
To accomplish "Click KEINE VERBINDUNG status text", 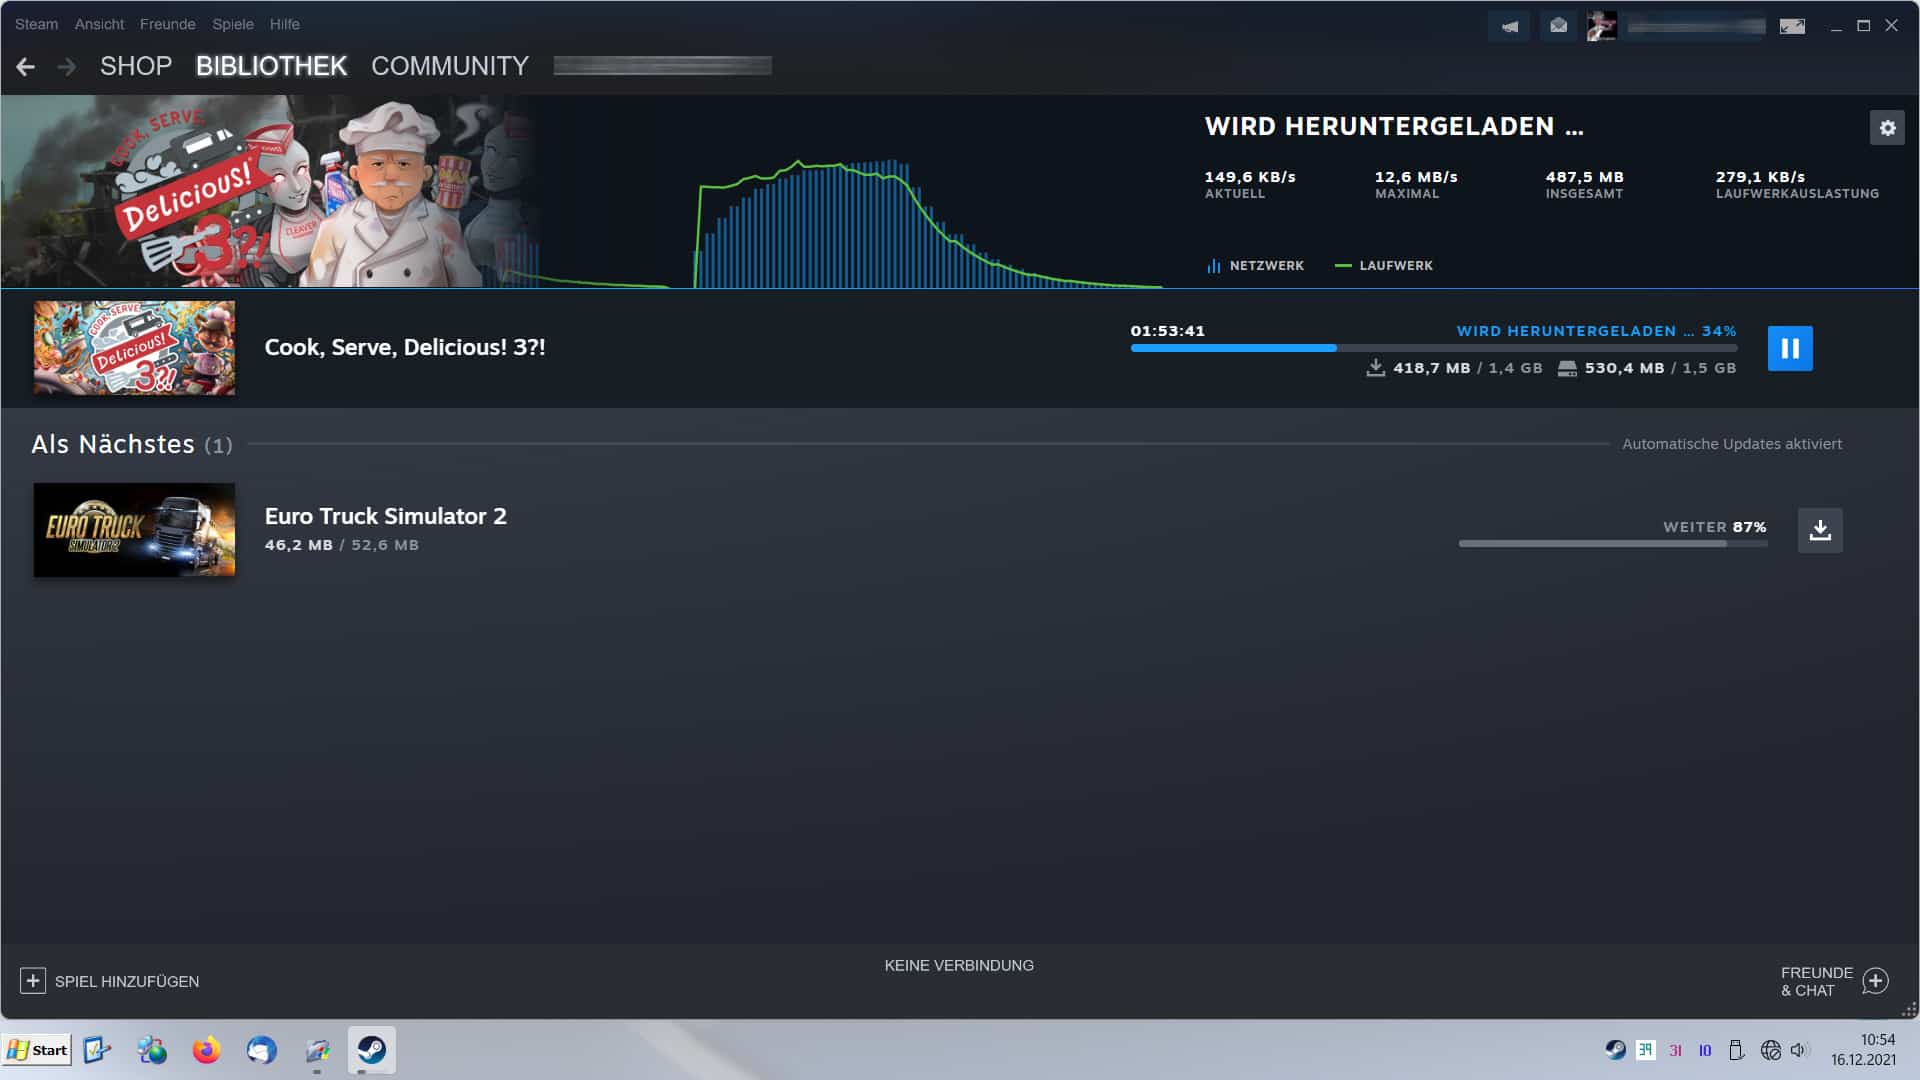I will point(959,965).
